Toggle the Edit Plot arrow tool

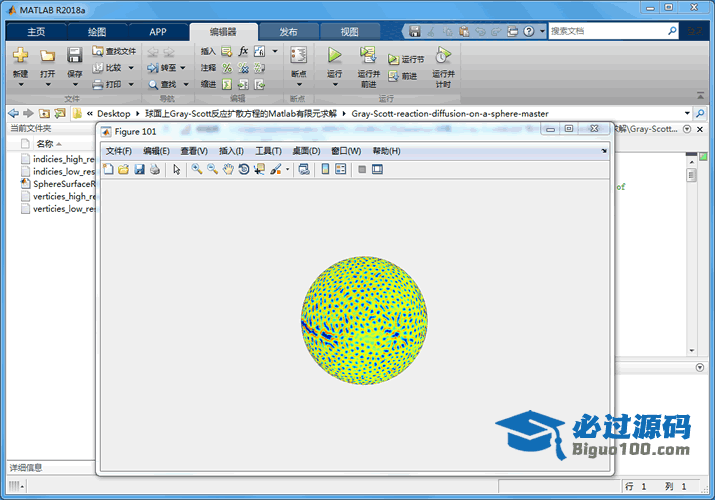[x=176, y=170]
